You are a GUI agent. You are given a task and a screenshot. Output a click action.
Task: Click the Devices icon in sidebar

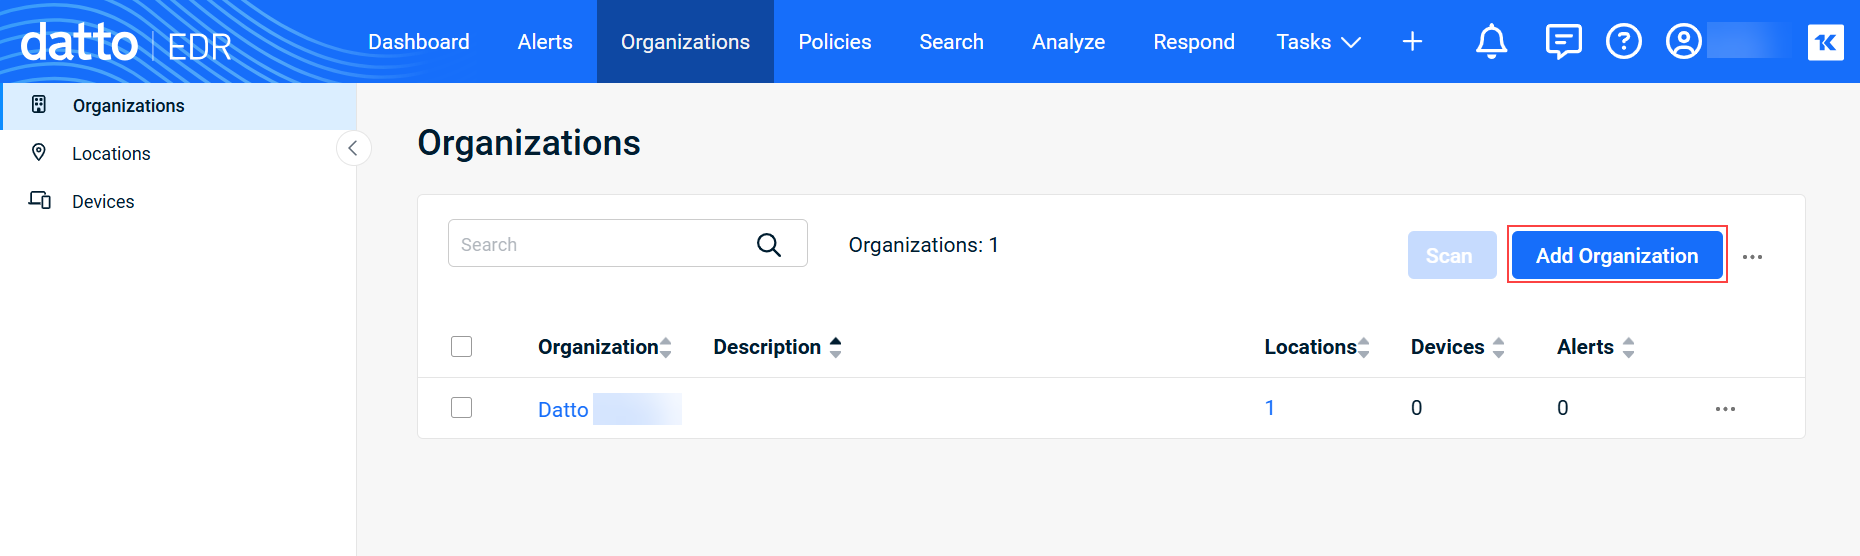click(40, 200)
